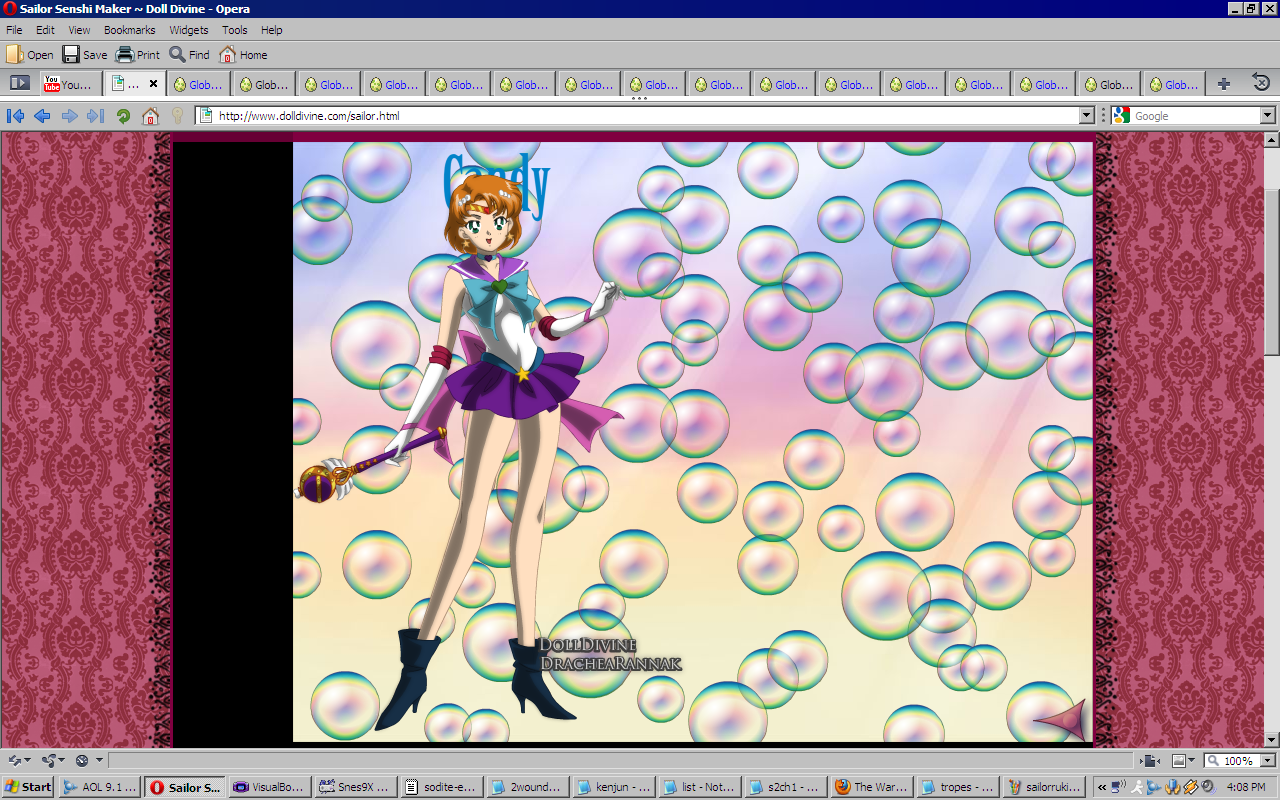Screen dimensions: 1280x800
Task: Open the Bookmarks menu
Action: [129, 30]
